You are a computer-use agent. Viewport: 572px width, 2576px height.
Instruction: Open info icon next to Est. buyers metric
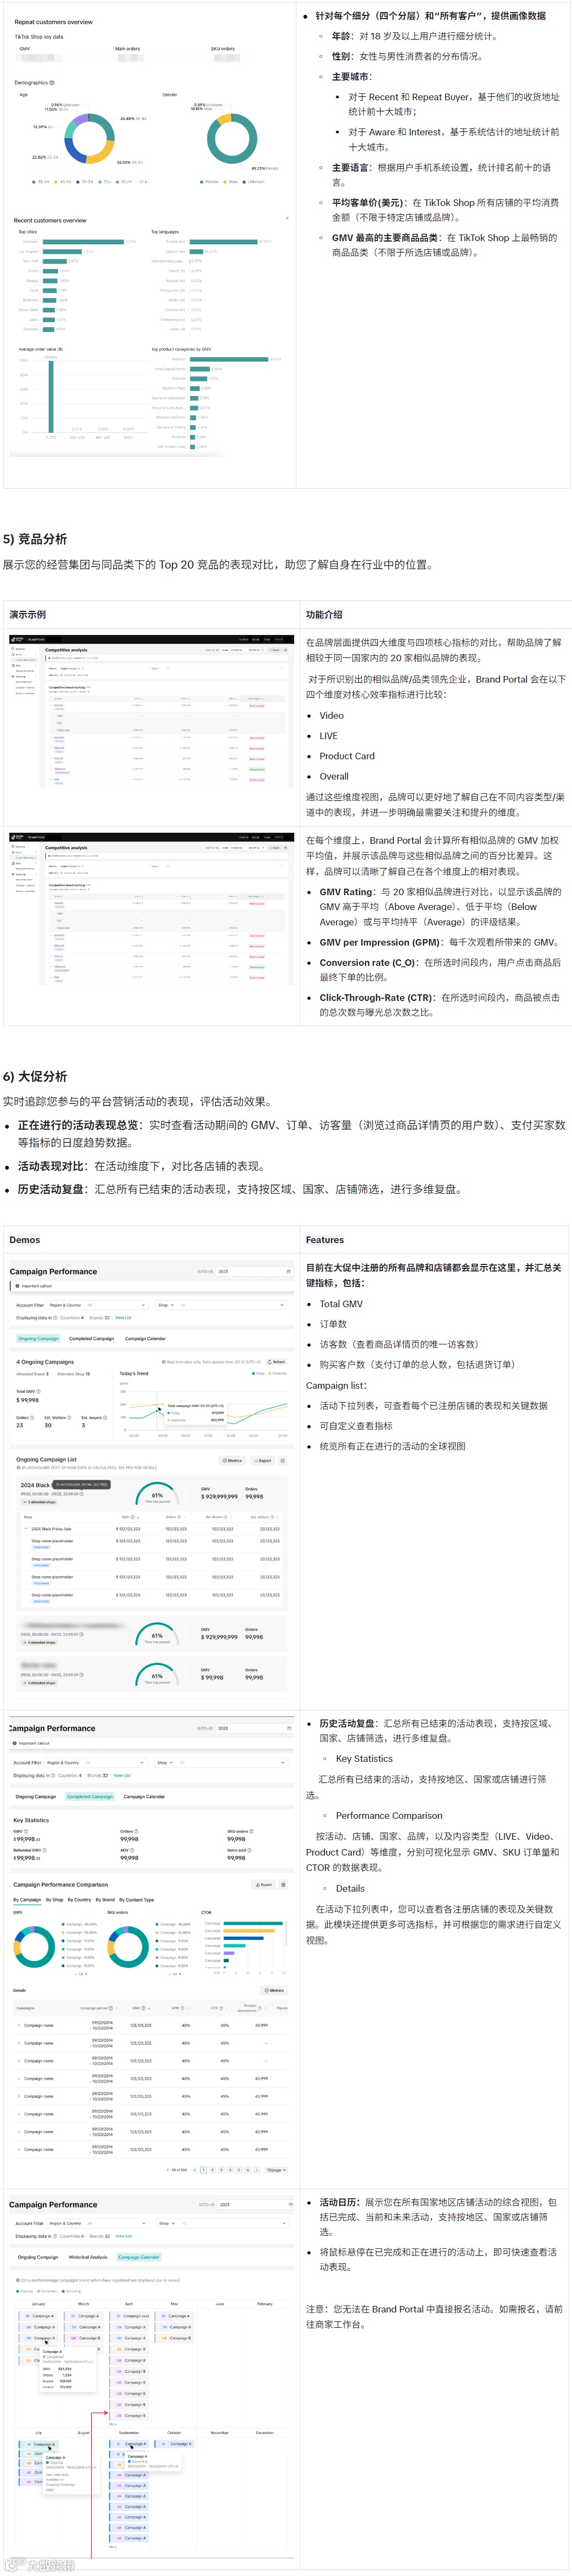click(x=104, y=1417)
